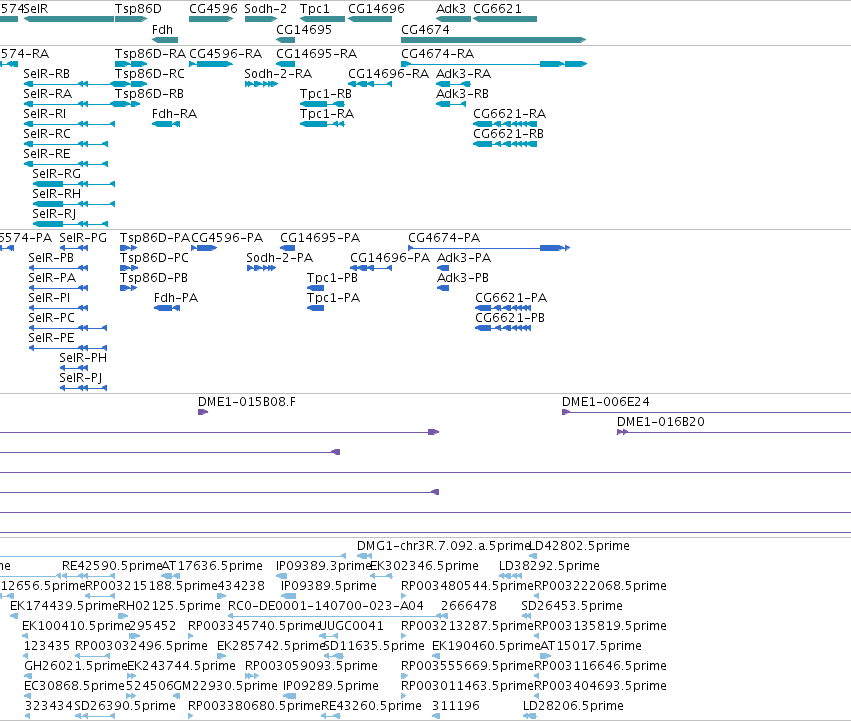Select the CG14696 gene label
This screenshot has height=721, width=851.
tap(376, 9)
